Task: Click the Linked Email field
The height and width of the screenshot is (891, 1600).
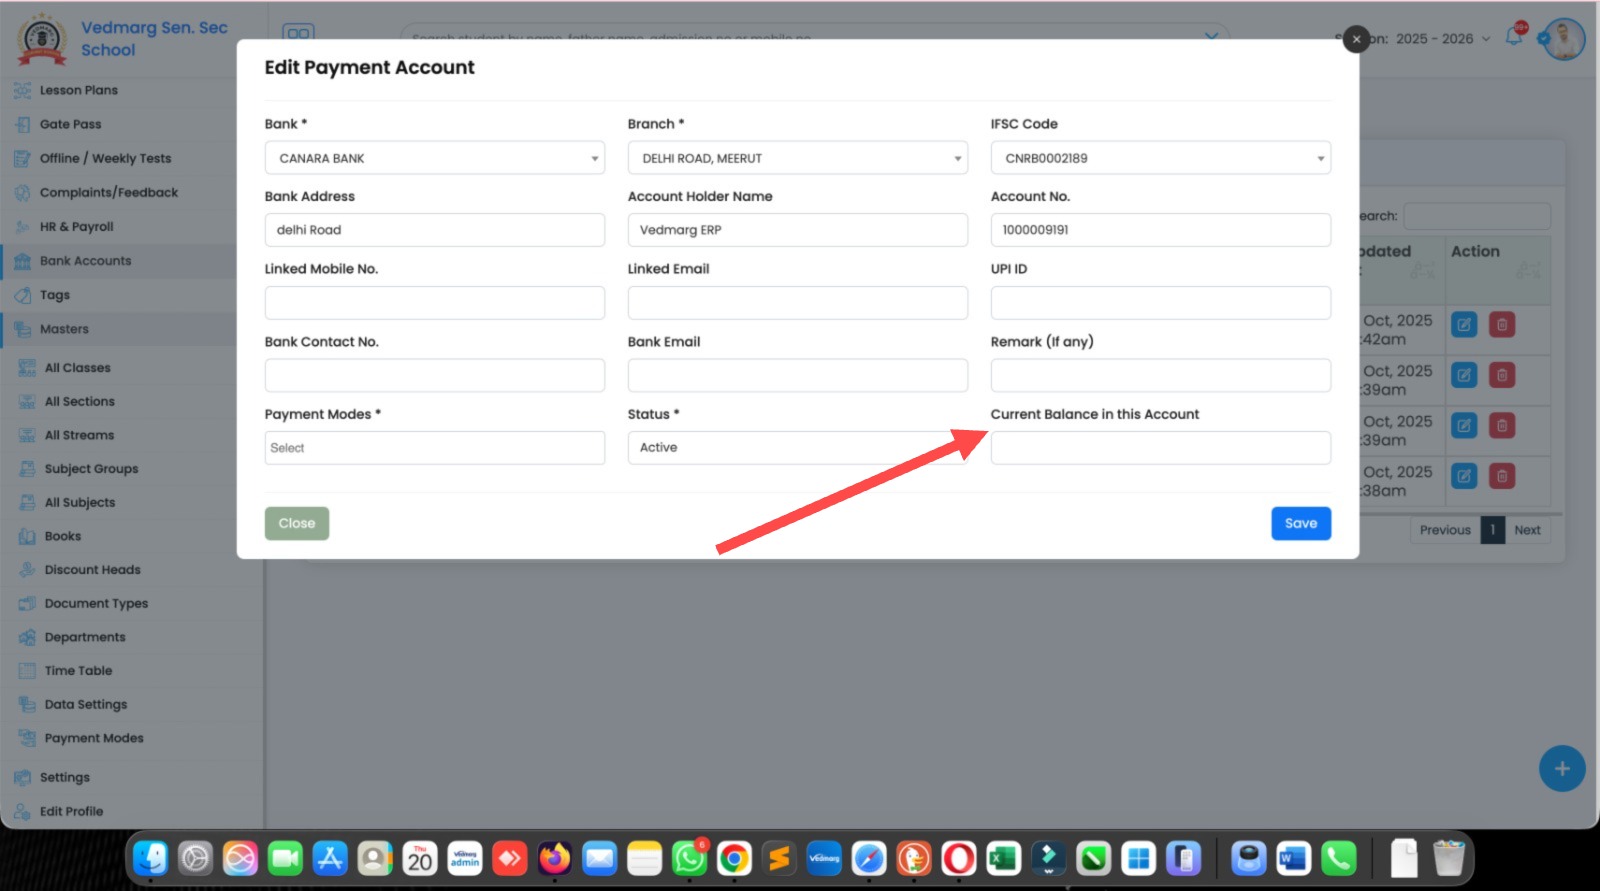Action: (798, 303)
